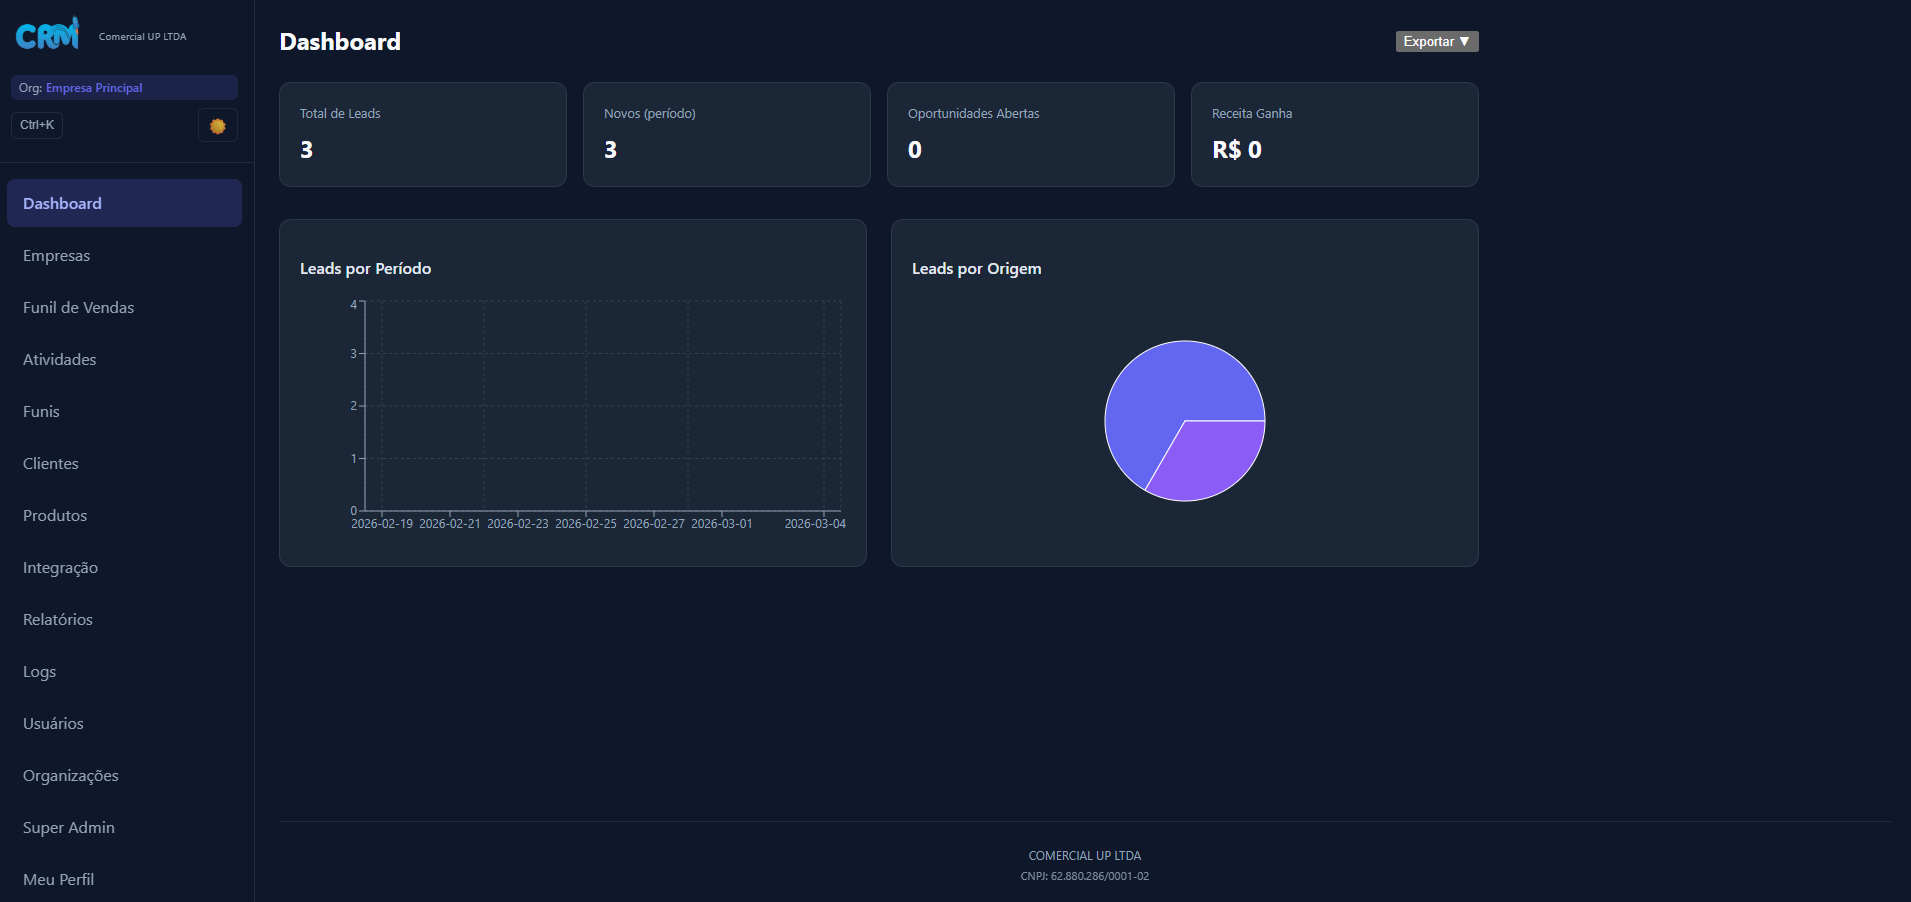This screenshot has height=902, width=1911.
Task: Click the Total de Leads card
Action: point(422,134)
